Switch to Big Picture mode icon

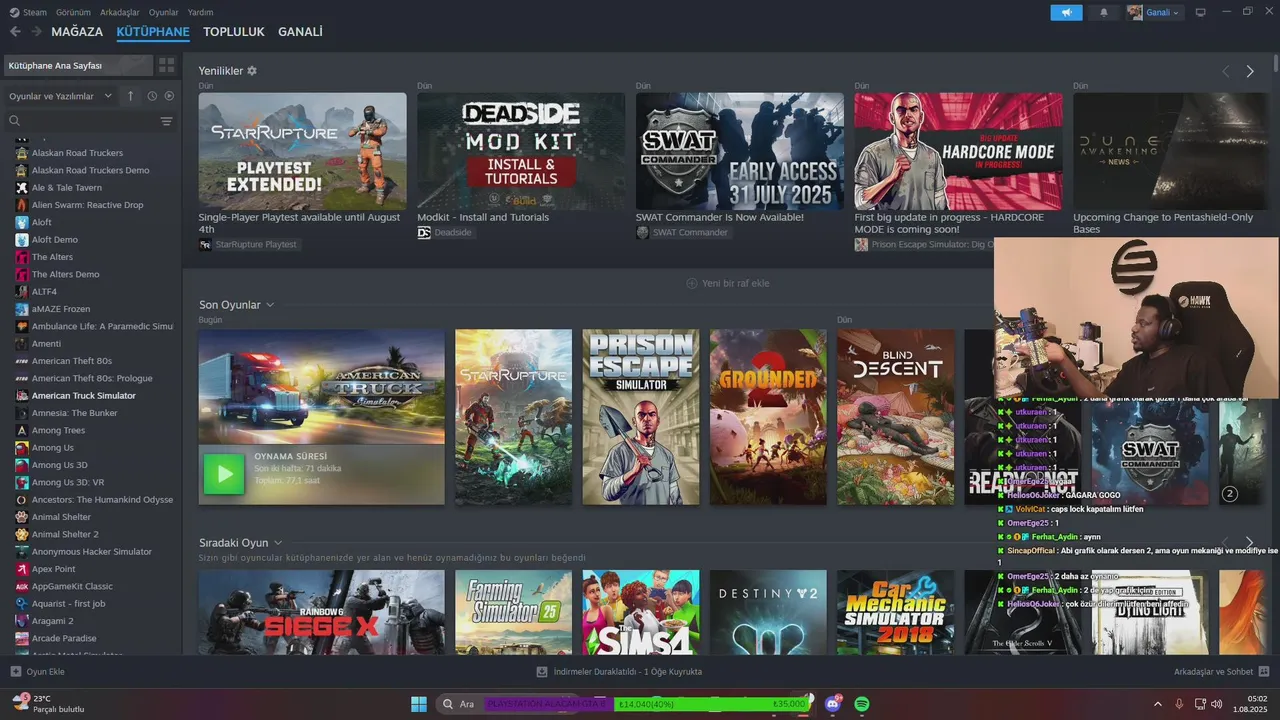(x=1200, y=12)
